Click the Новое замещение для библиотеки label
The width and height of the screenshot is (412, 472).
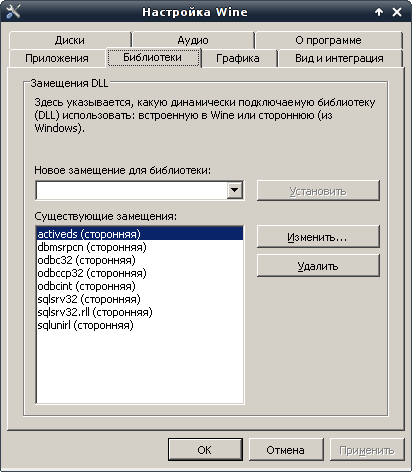[x=123, y=170]
